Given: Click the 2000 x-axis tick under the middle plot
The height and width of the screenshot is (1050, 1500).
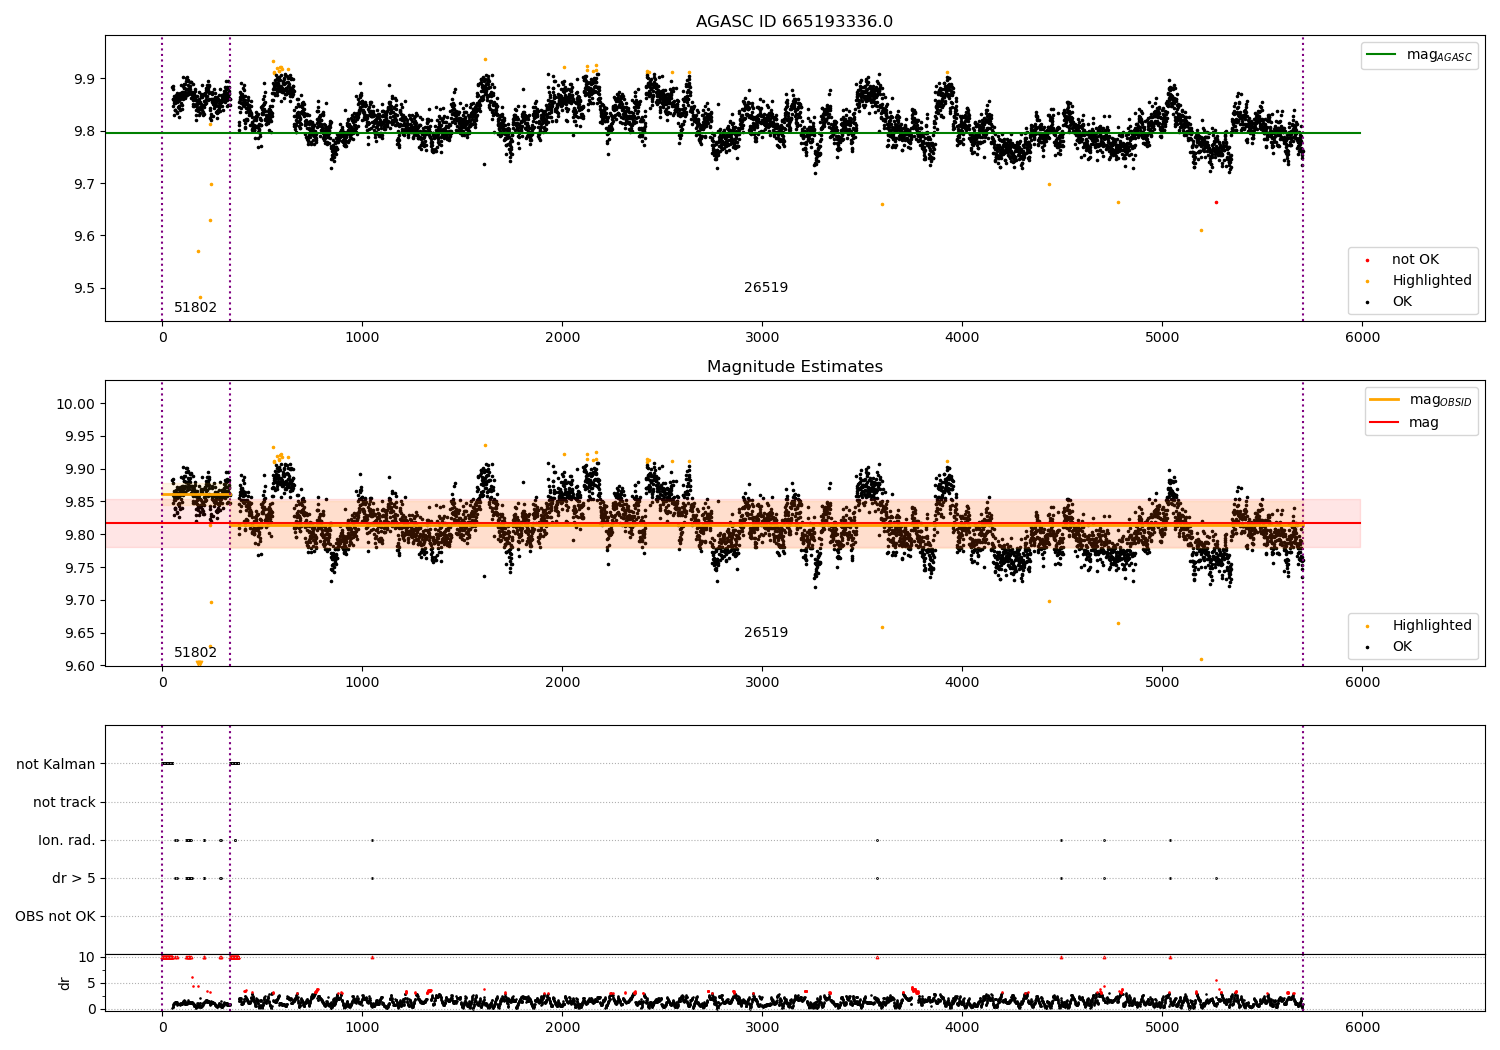Looking at the screenshot, I should (562, 683).
